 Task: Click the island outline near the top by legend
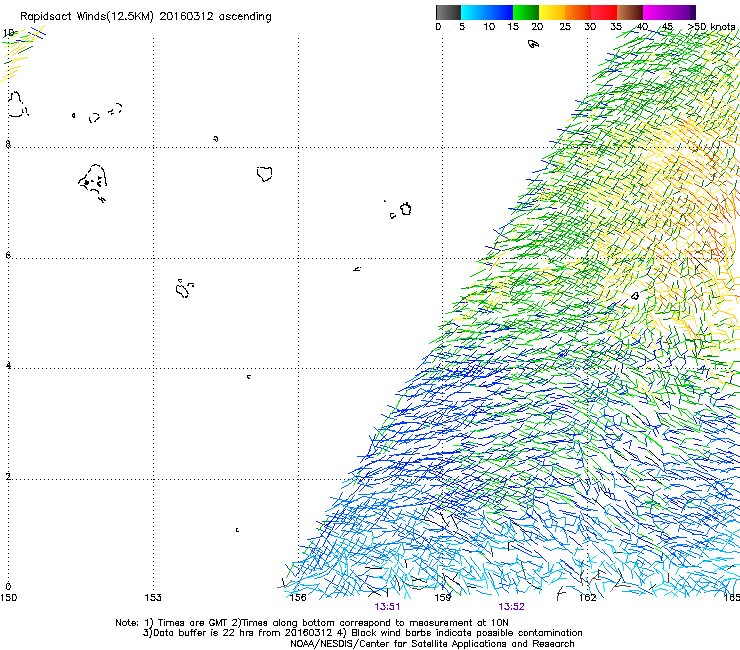(533, 44)
